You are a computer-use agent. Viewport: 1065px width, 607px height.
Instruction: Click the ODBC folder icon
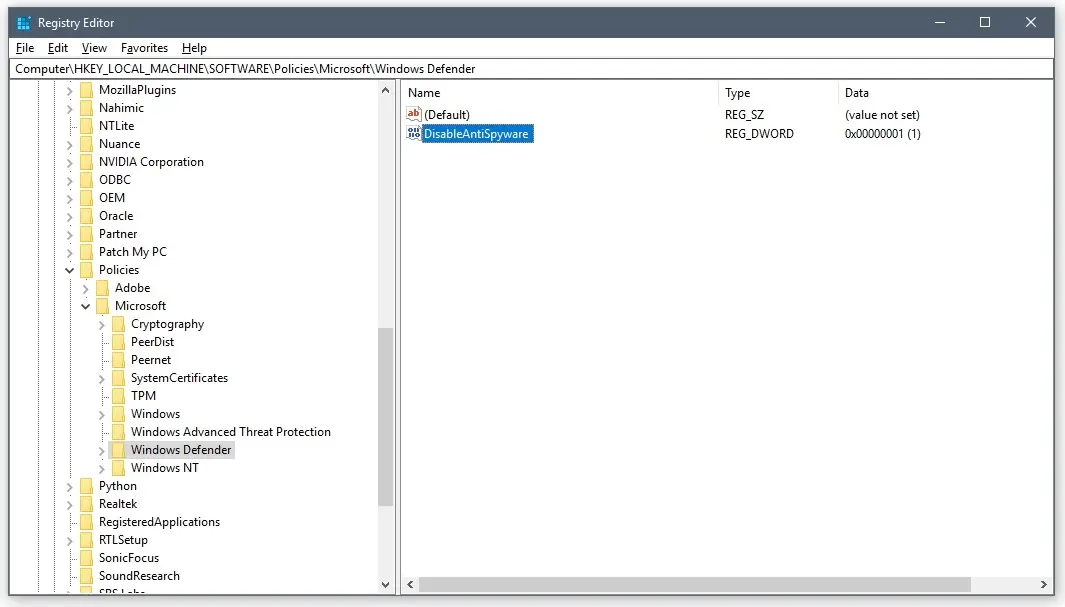86,180
